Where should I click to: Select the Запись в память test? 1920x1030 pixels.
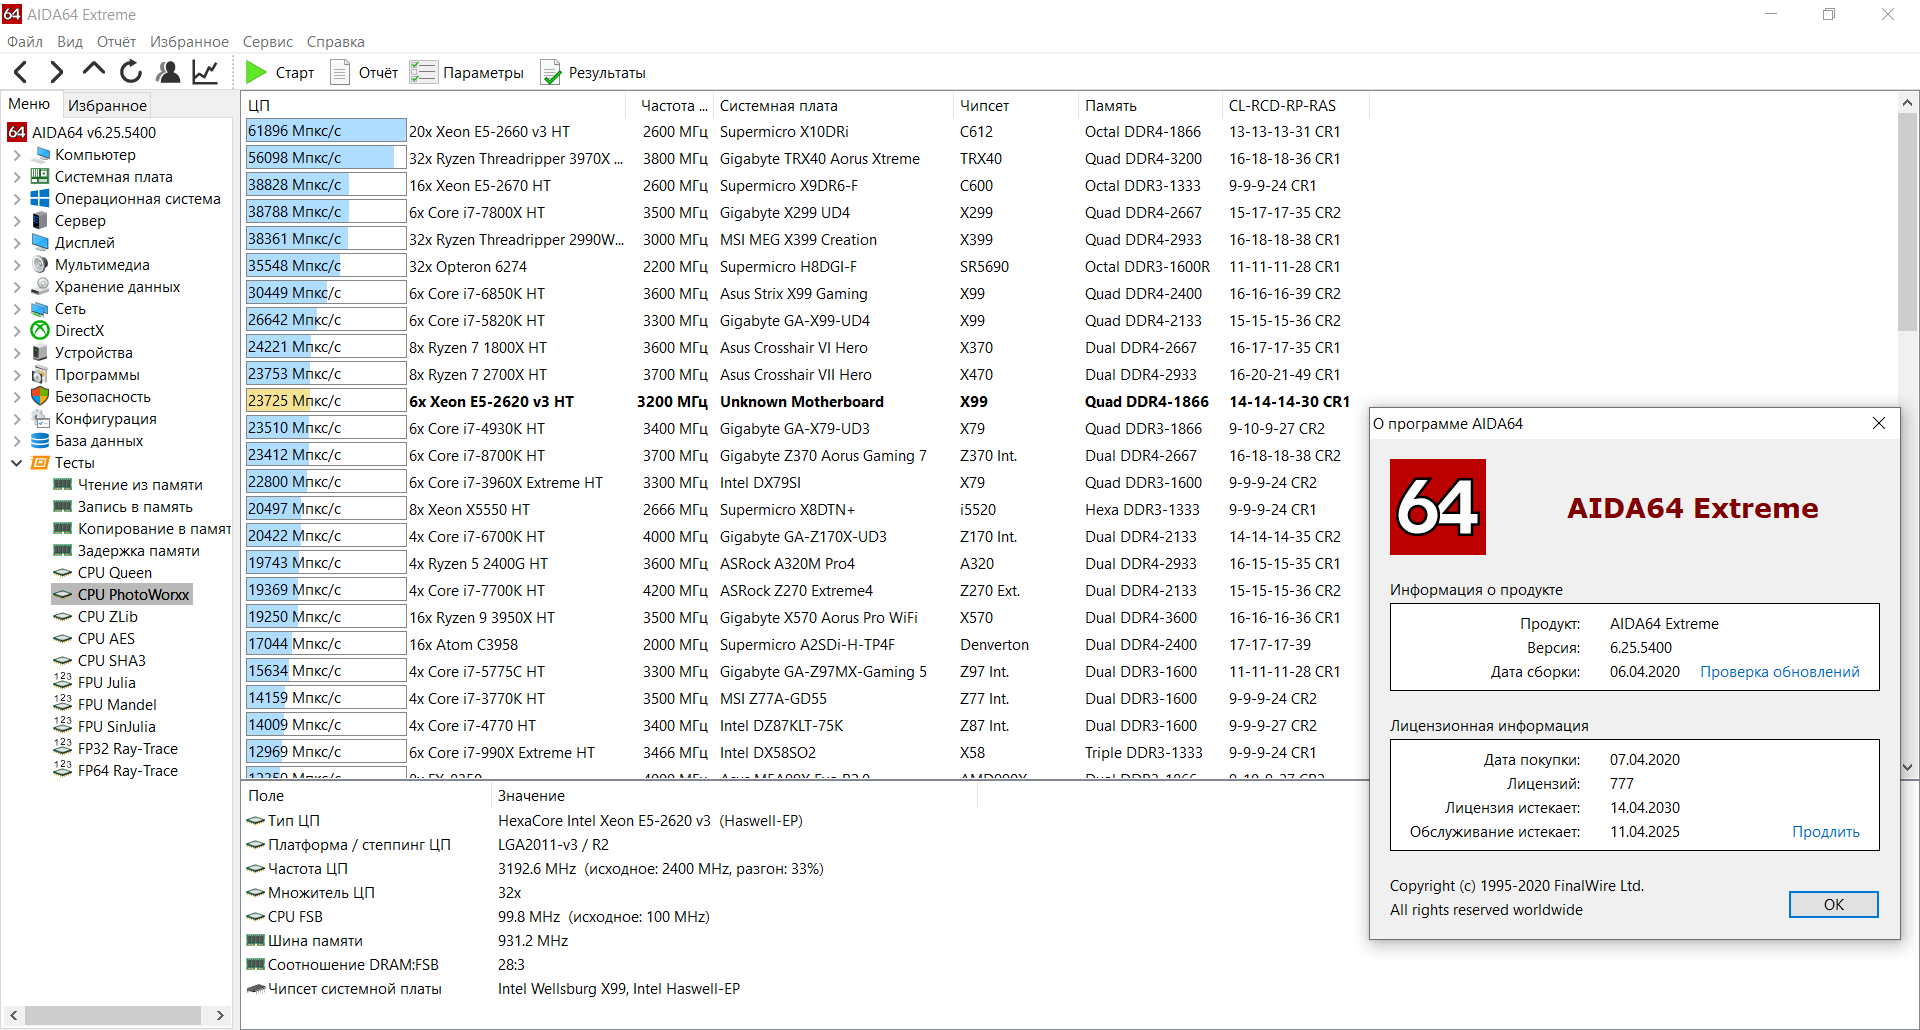[135, 507]
